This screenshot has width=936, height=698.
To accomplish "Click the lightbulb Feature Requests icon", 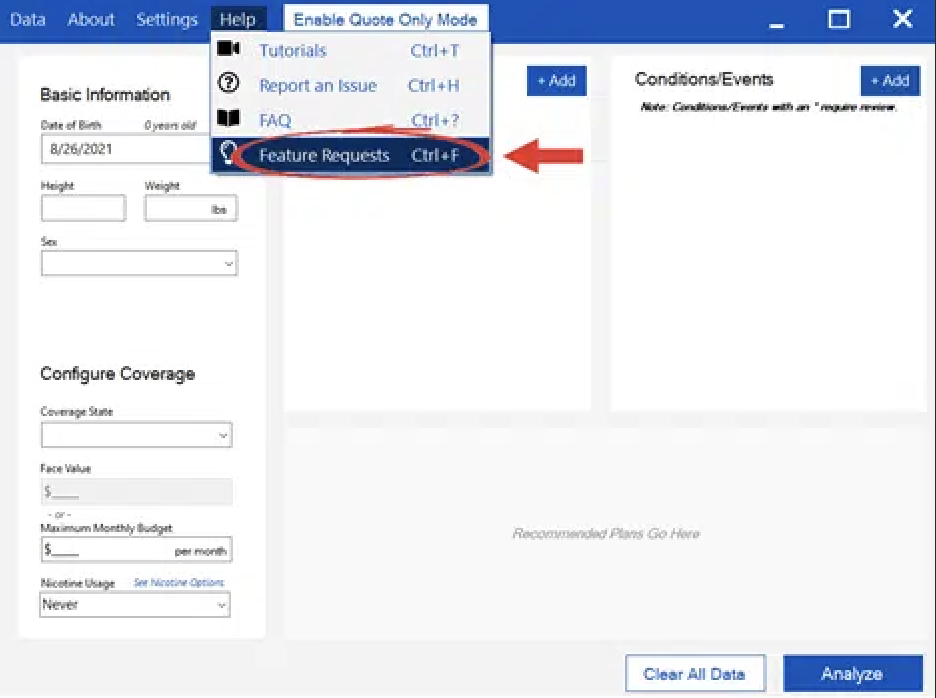I will tap(228, 155).
